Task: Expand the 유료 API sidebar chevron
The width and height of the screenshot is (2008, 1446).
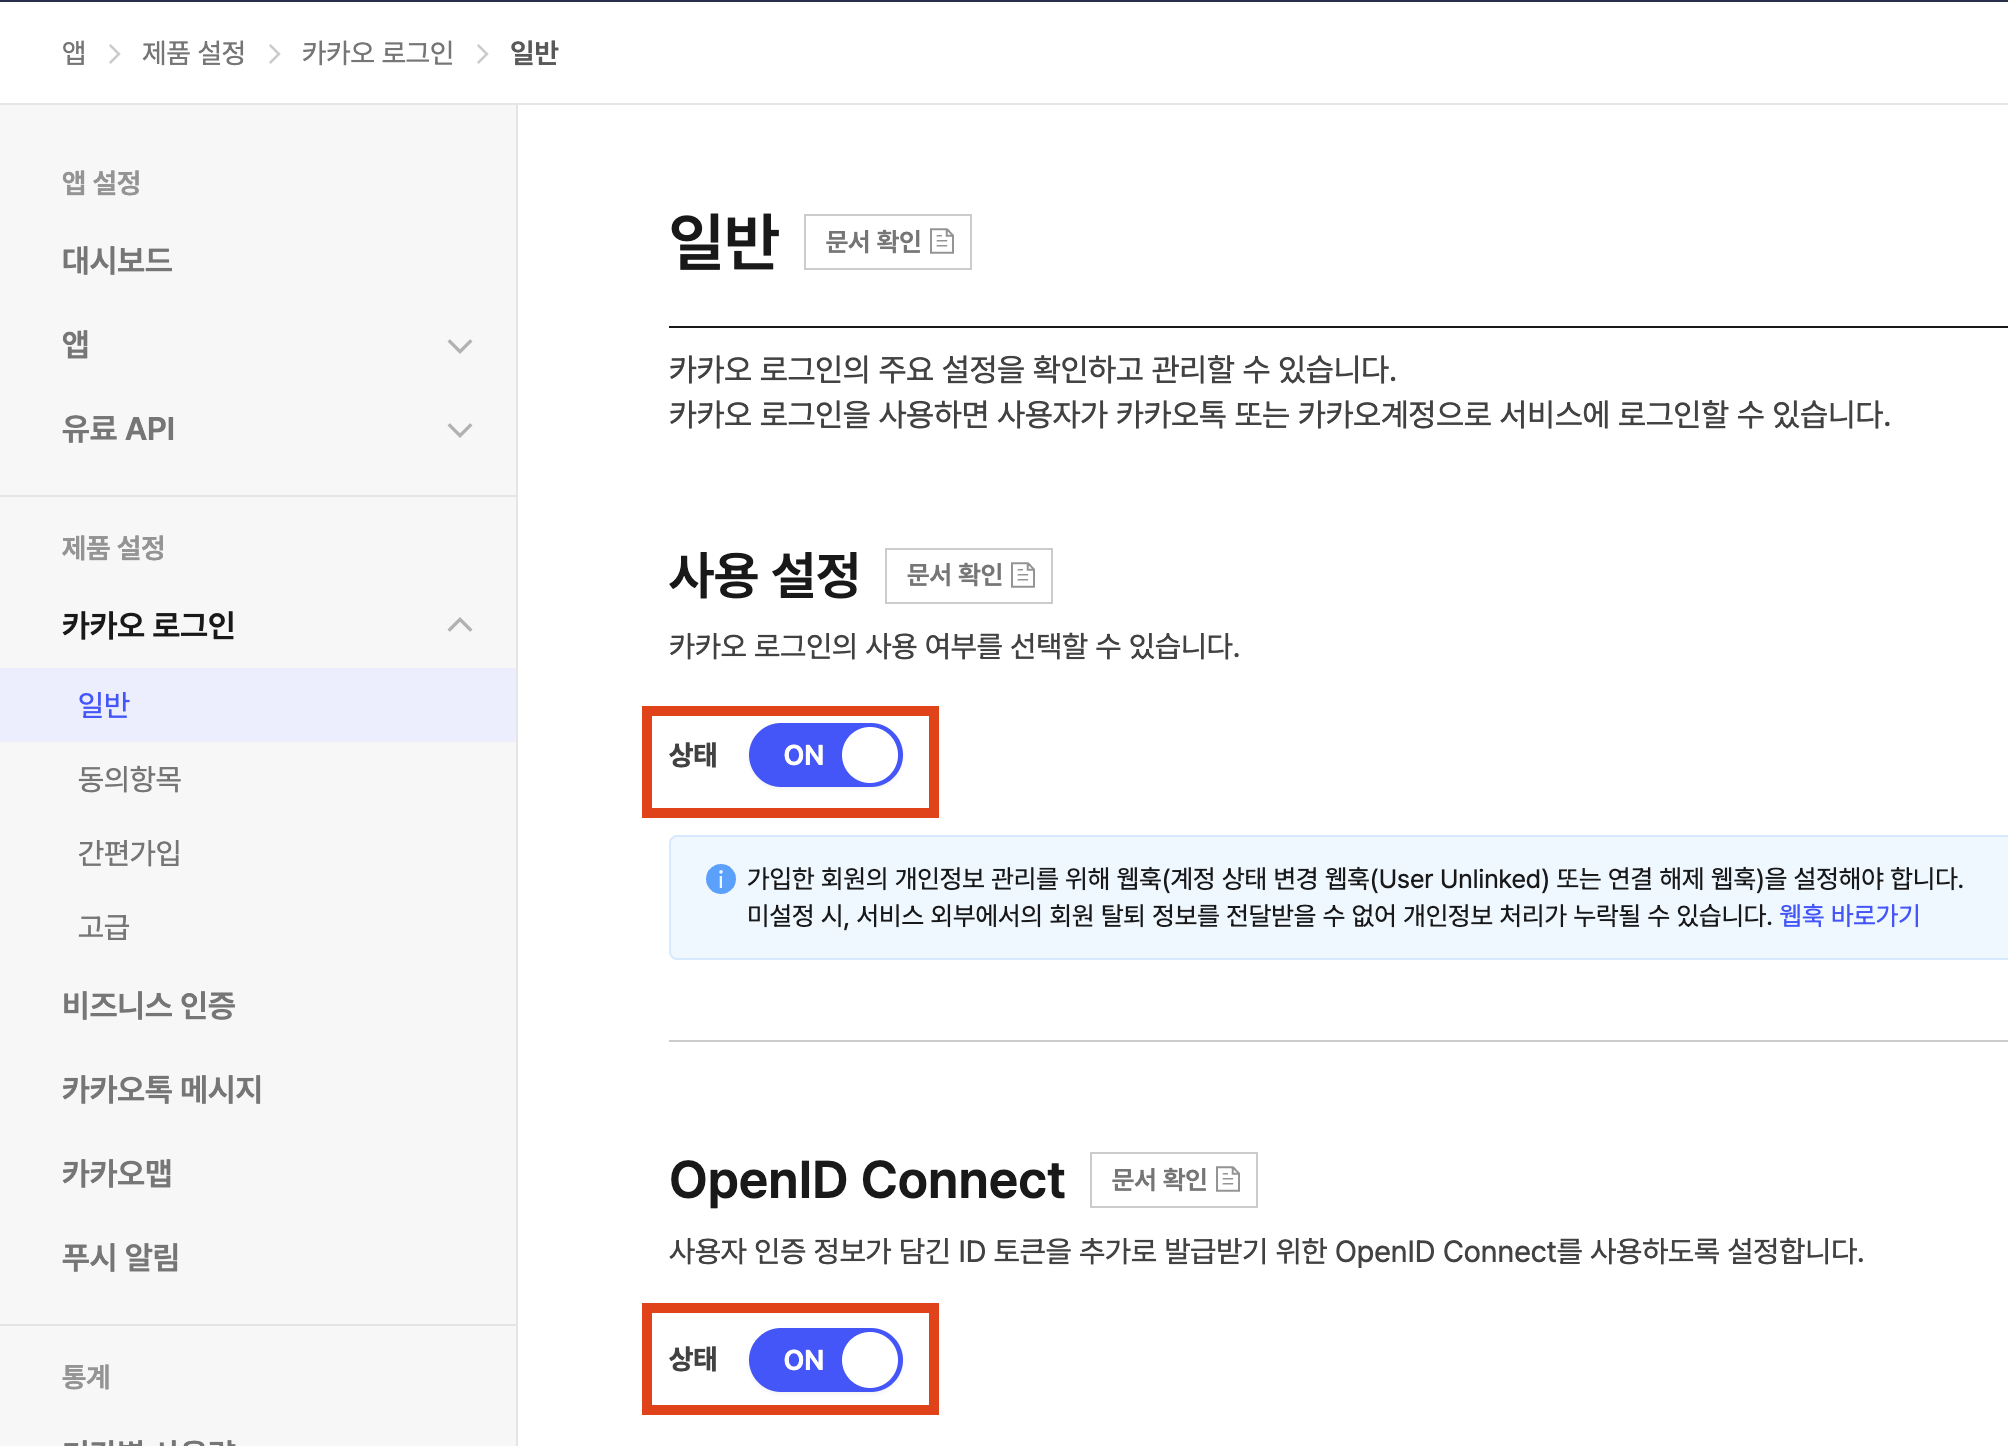Action: point(459,430)
